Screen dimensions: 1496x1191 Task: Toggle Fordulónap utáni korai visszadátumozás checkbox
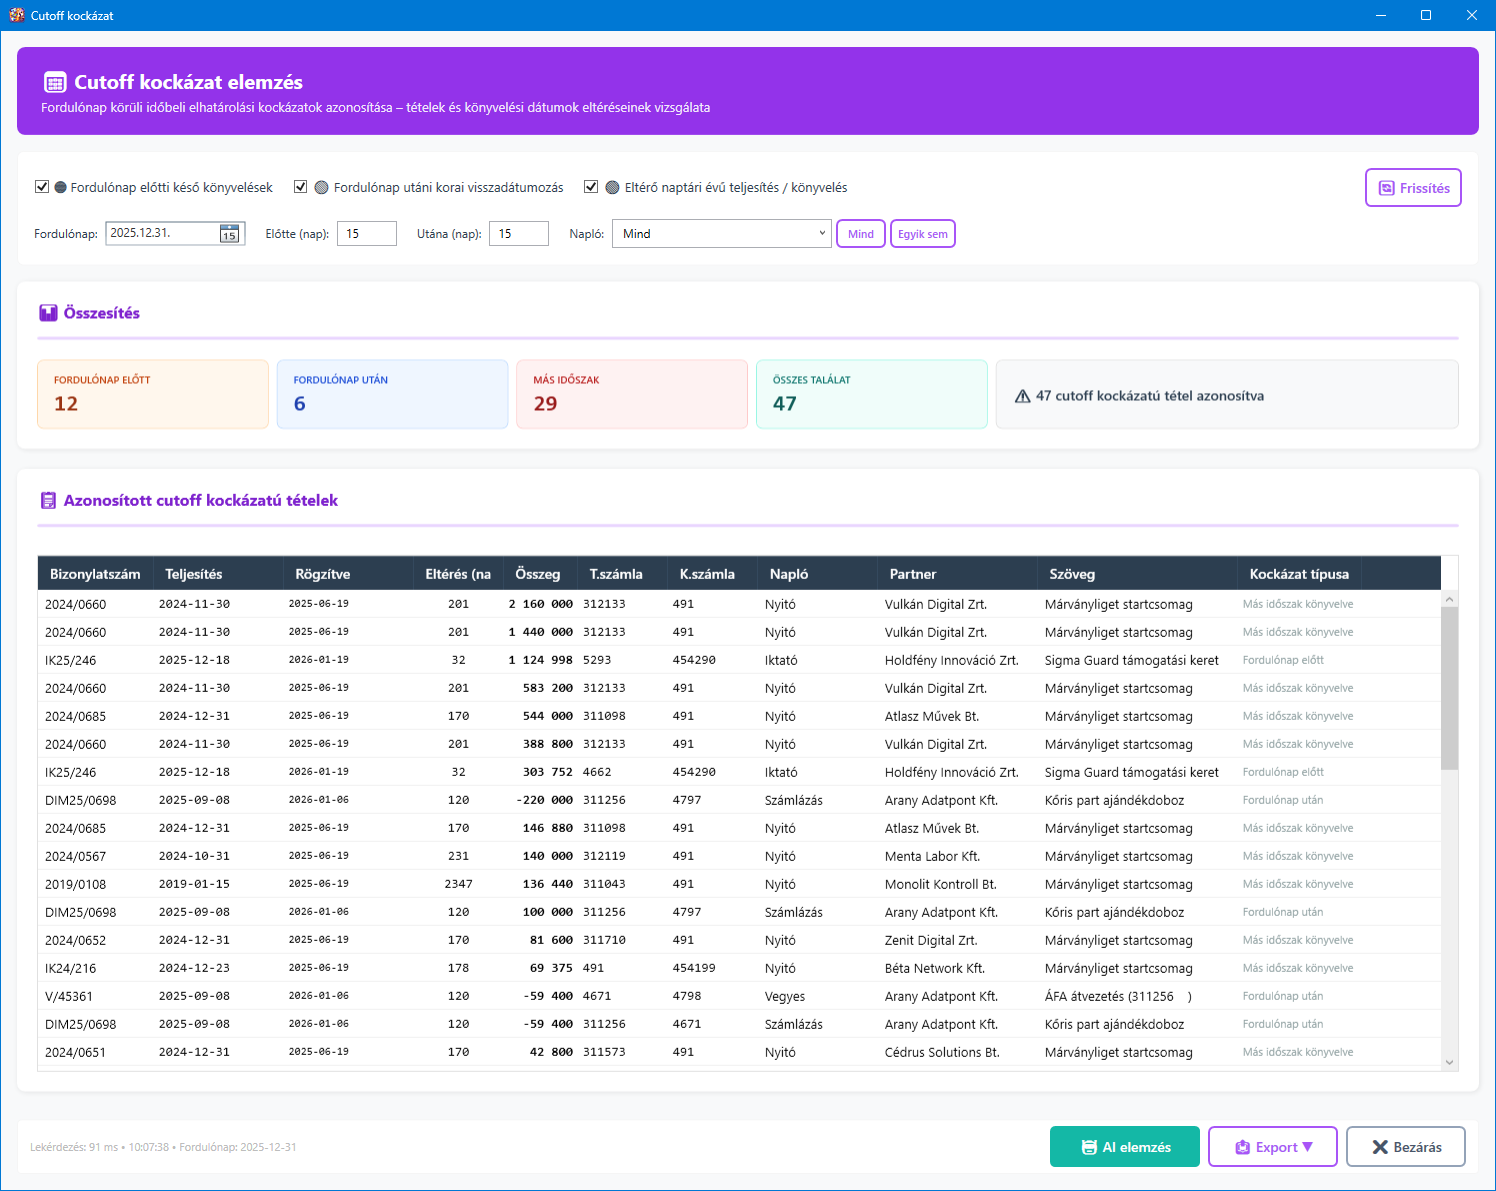click(x=300, y=187)
